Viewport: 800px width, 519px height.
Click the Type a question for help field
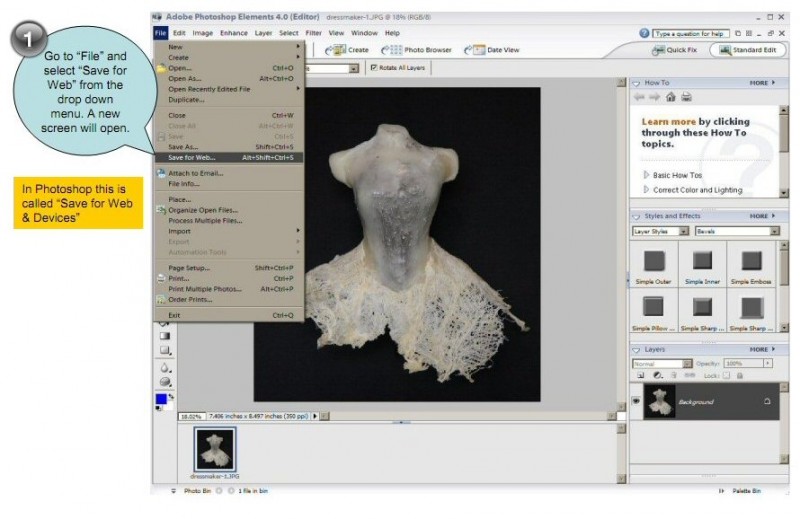coord(691,34)
